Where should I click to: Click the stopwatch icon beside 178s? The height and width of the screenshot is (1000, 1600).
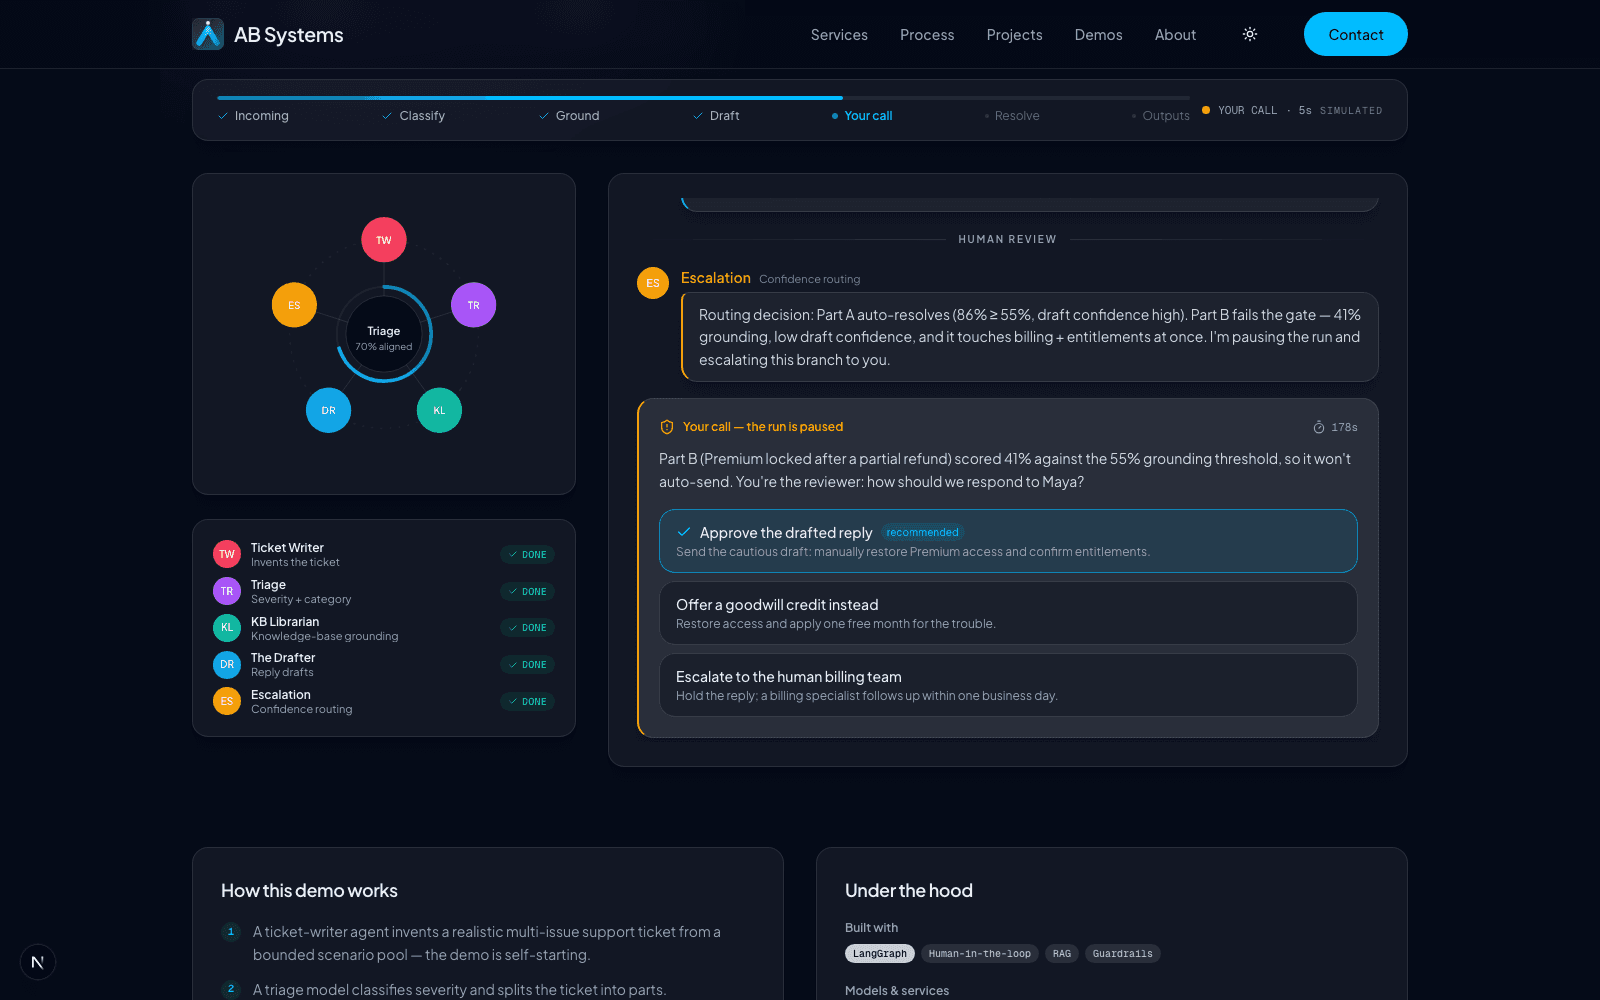(x=1319, y=427)
